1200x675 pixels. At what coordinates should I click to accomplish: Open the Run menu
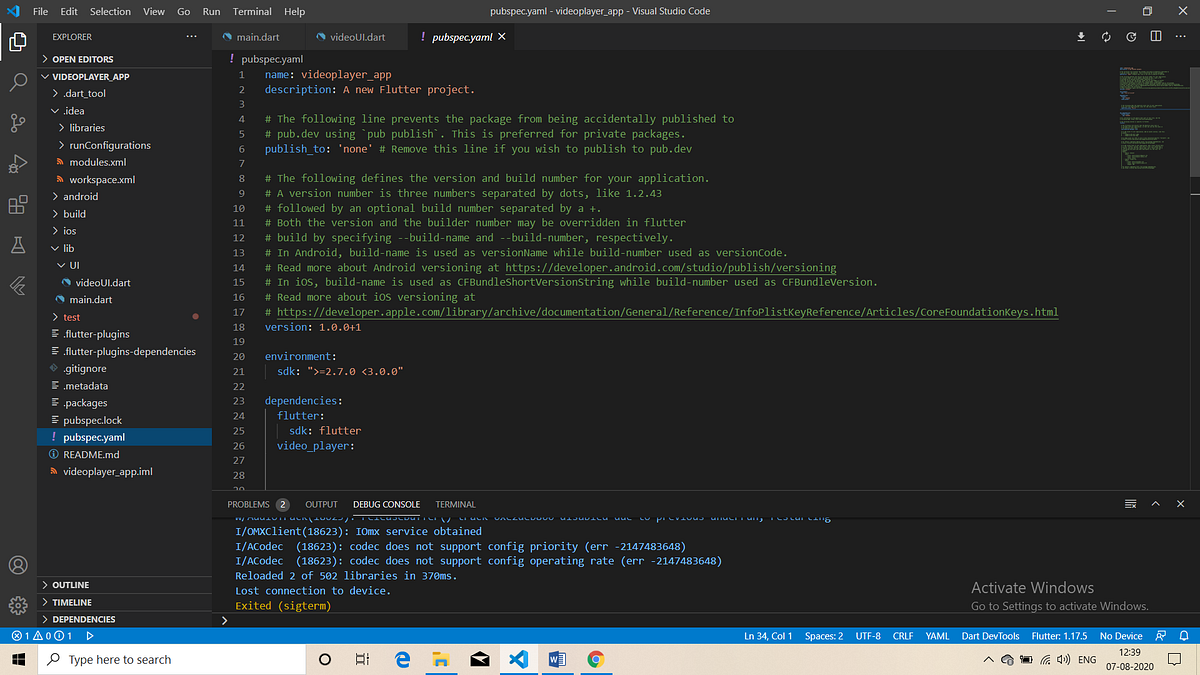point(211,11)
